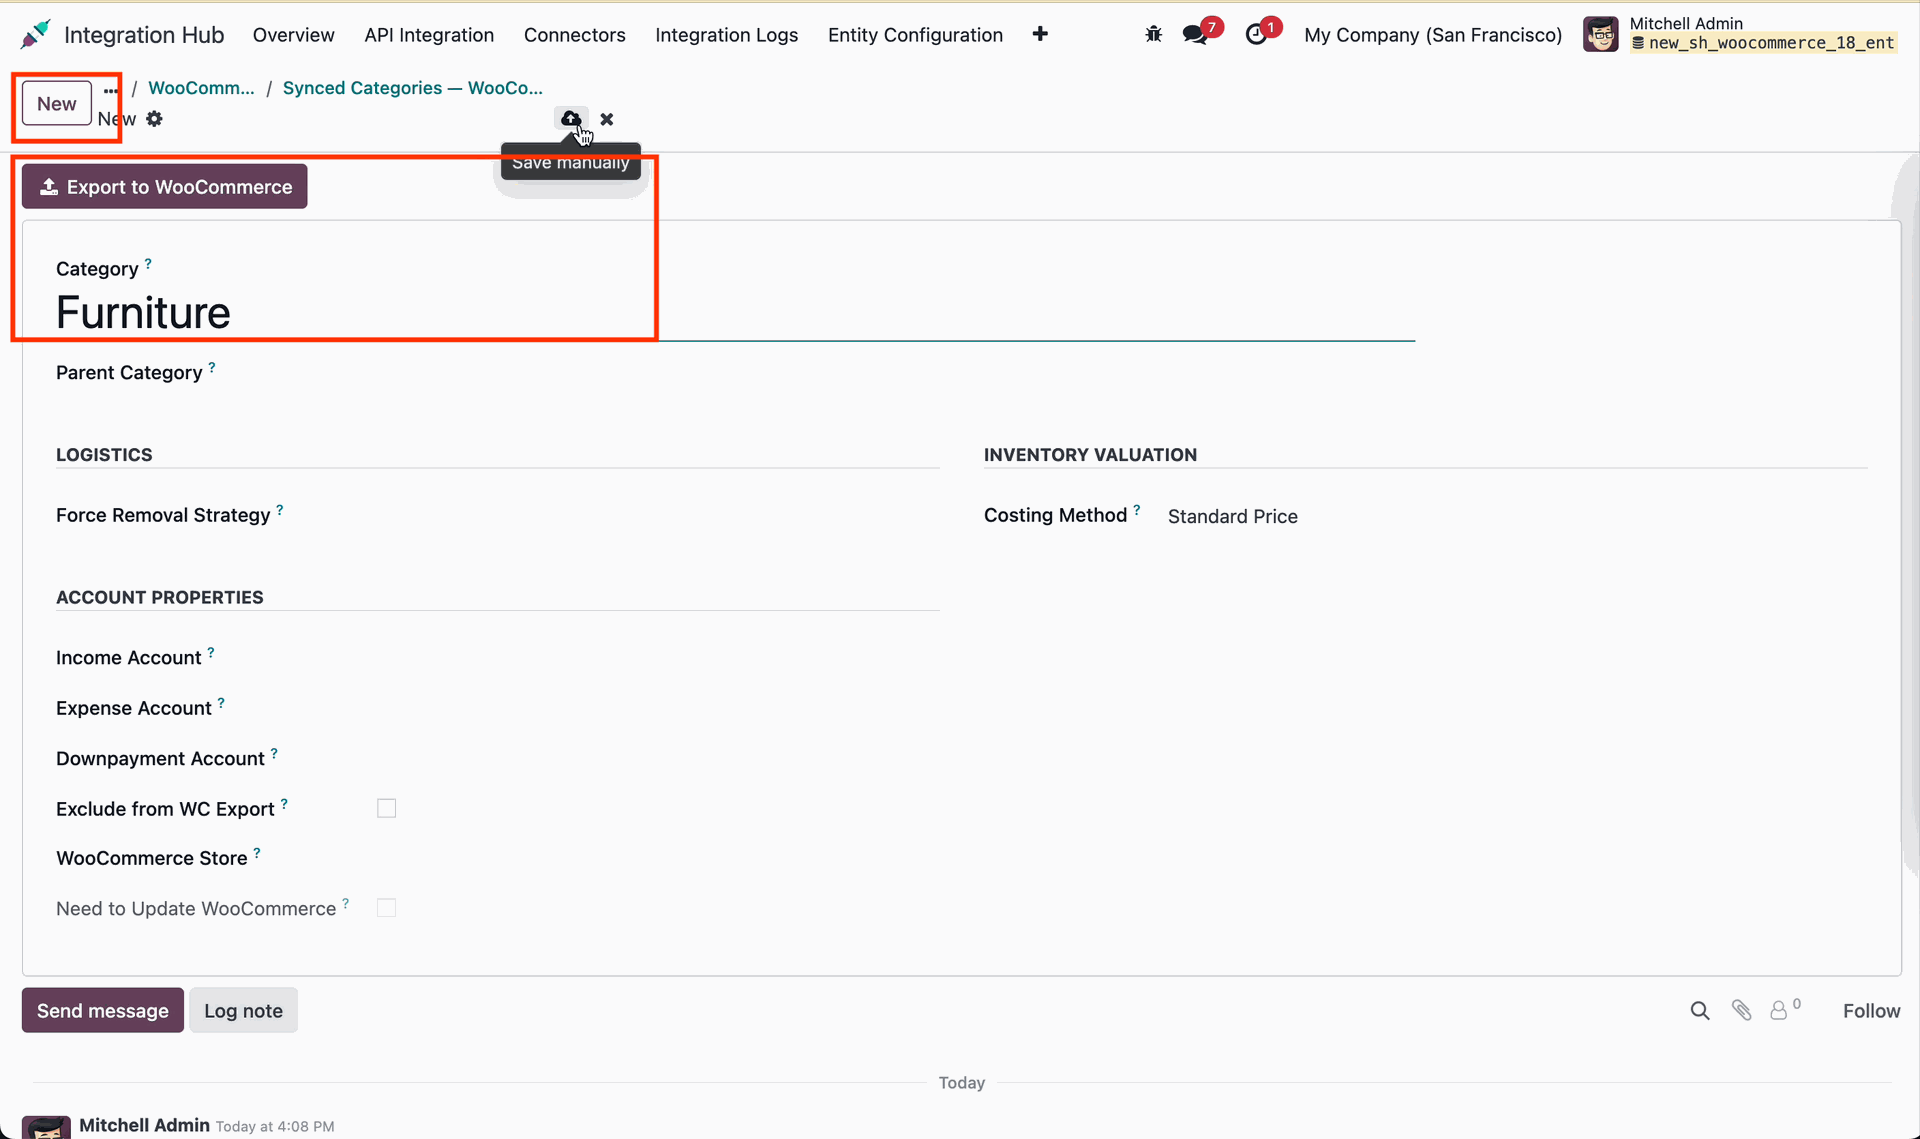1920x1139 pixels.
Task: Click the Integration Hub app logo icon
Action: tap(36, 34)
